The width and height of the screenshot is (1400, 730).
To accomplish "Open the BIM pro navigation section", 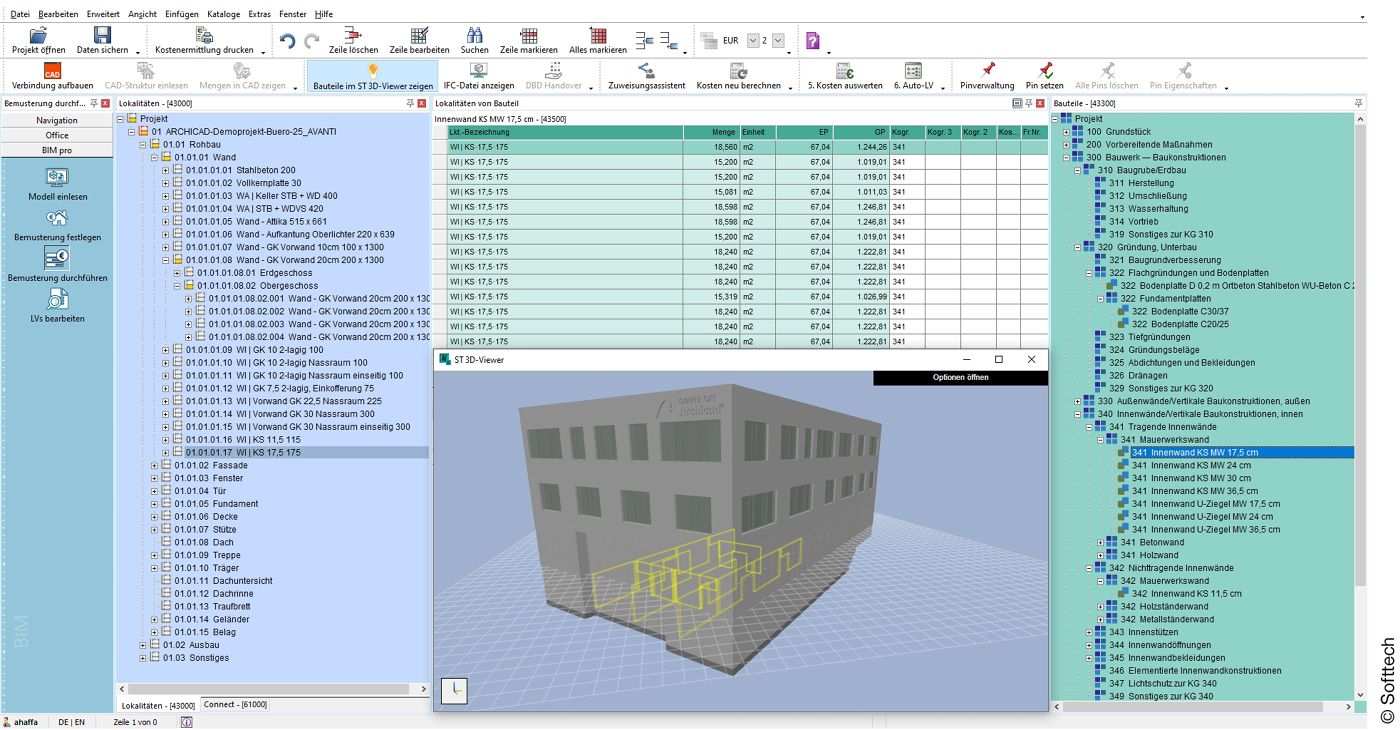I will 57,150.
